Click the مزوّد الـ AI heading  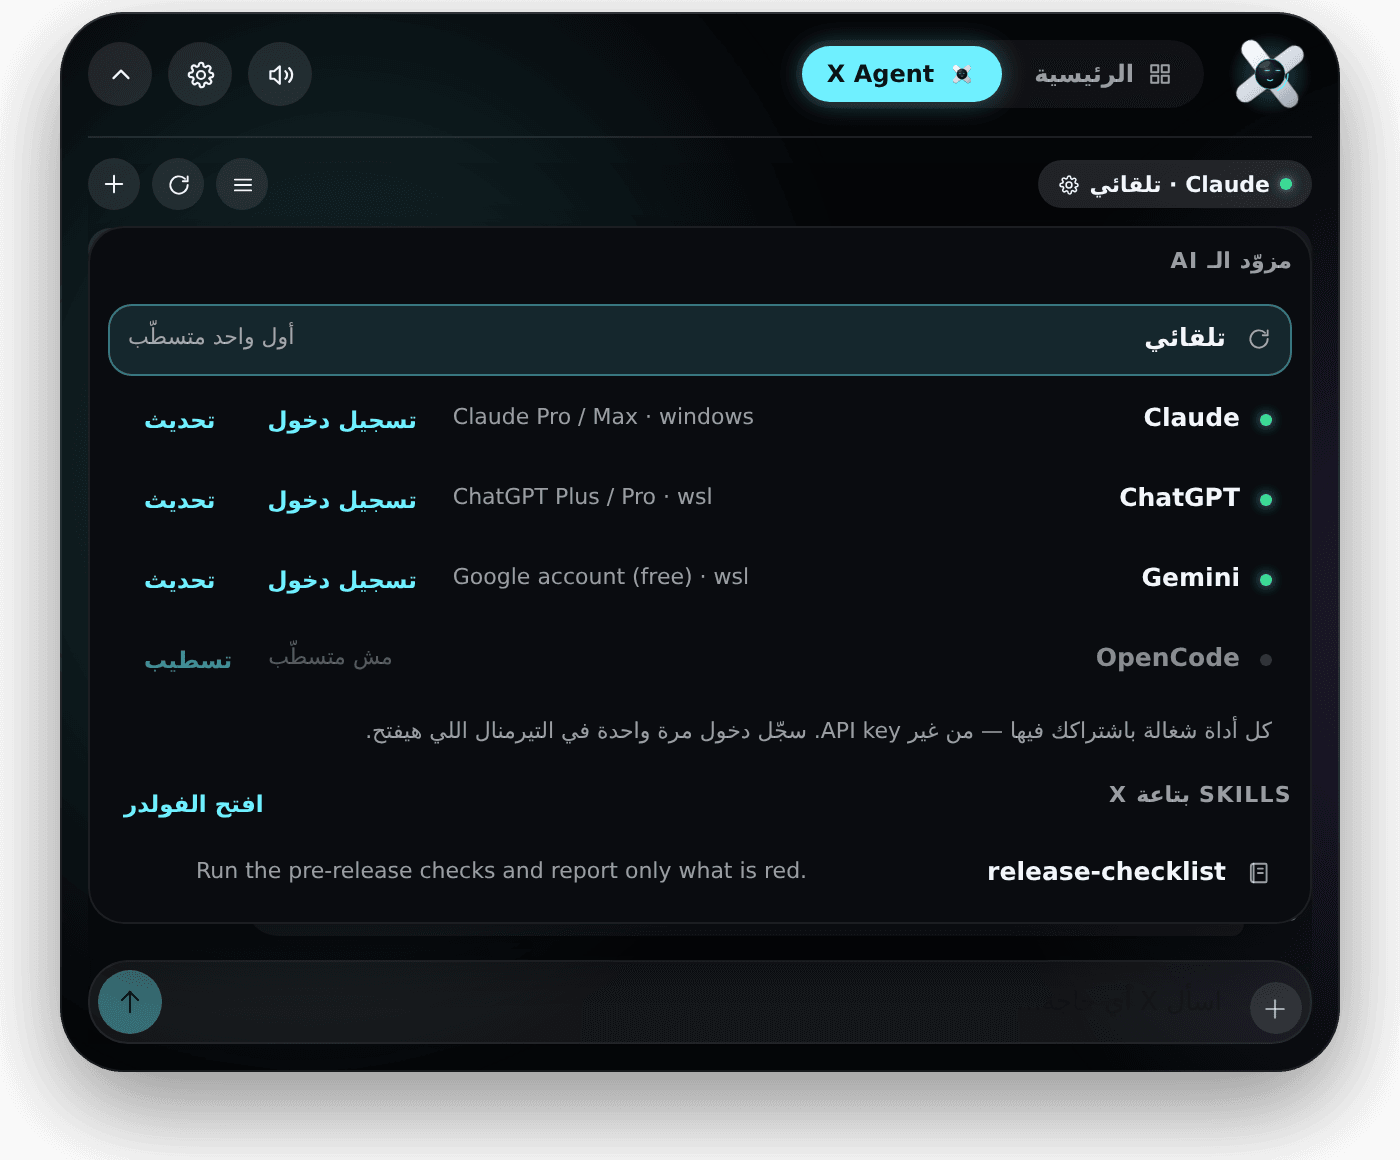(x=1230, y=261)
